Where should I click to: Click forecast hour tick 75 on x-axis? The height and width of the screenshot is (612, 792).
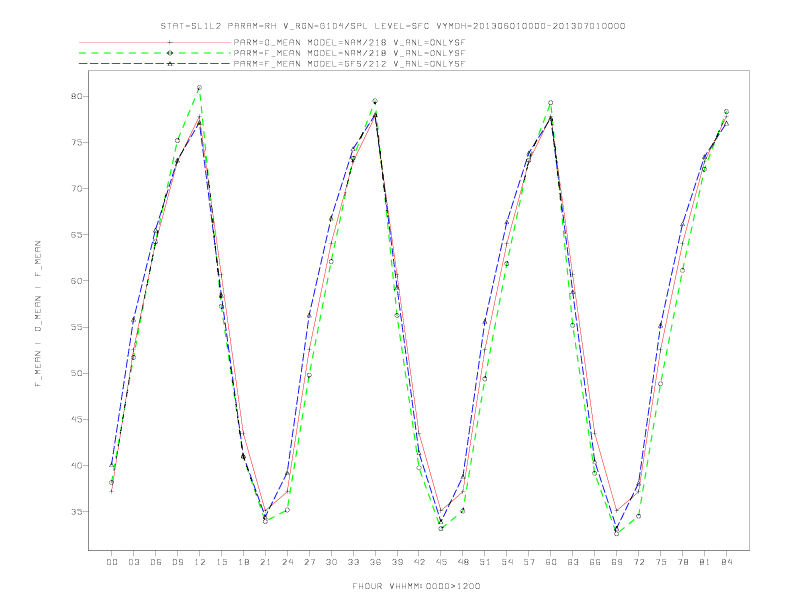[661, 562]
